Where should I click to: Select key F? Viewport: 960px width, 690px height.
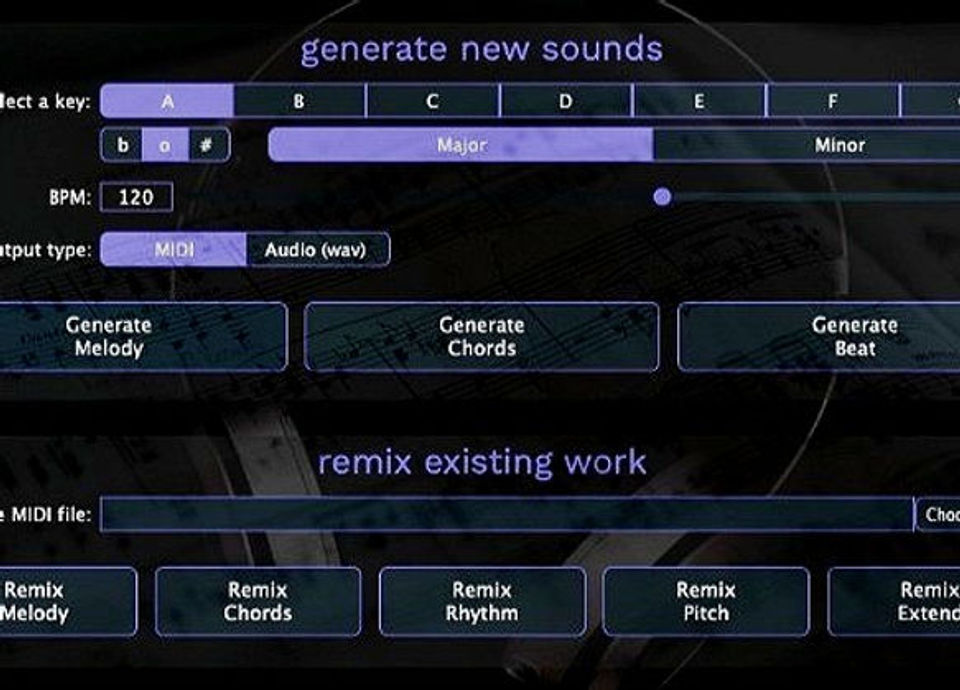833,100
